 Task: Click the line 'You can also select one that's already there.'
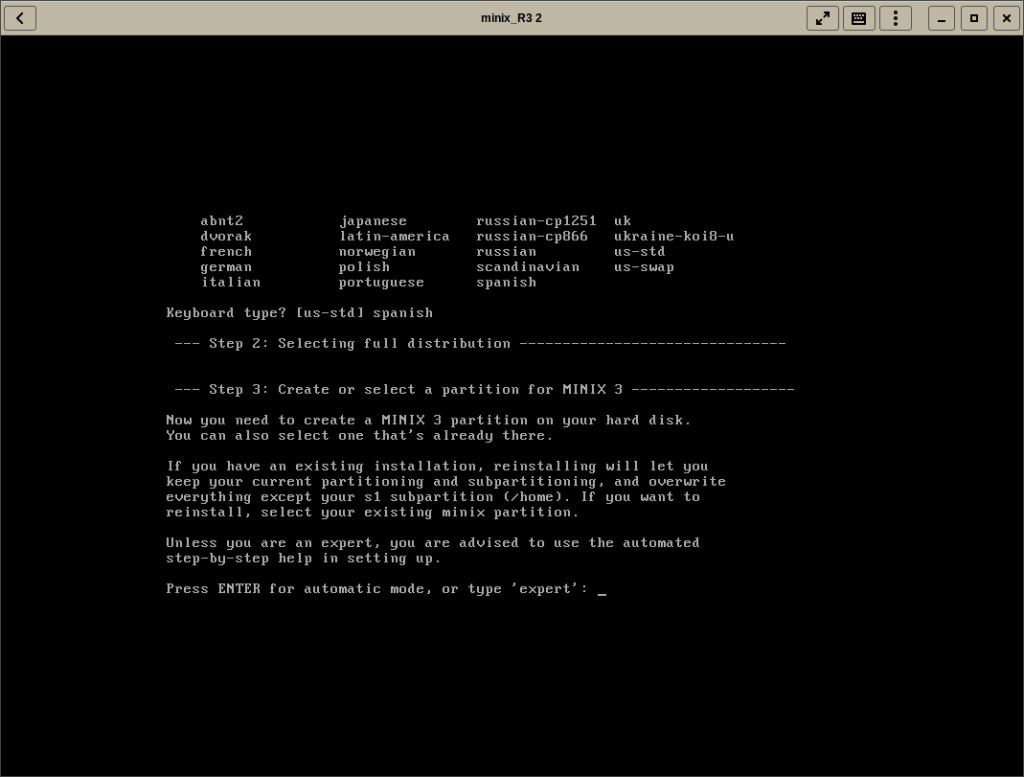(359, 436)
